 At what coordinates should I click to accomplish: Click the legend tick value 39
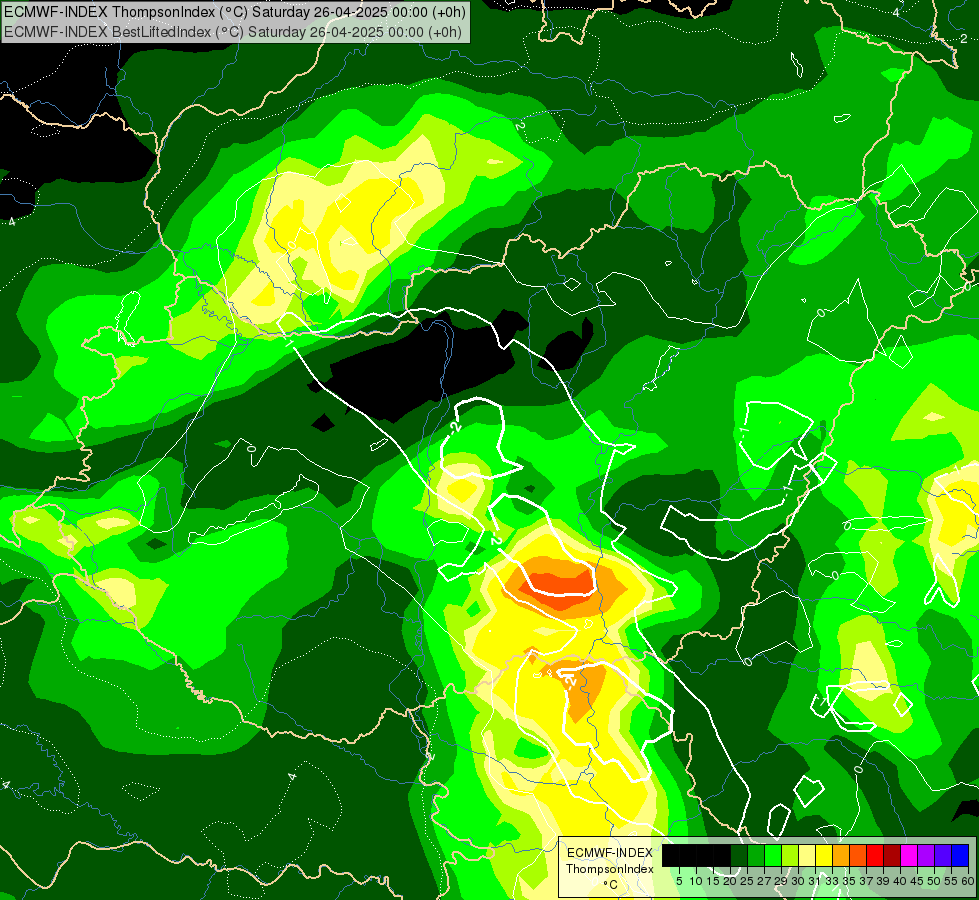coord(883,881)
